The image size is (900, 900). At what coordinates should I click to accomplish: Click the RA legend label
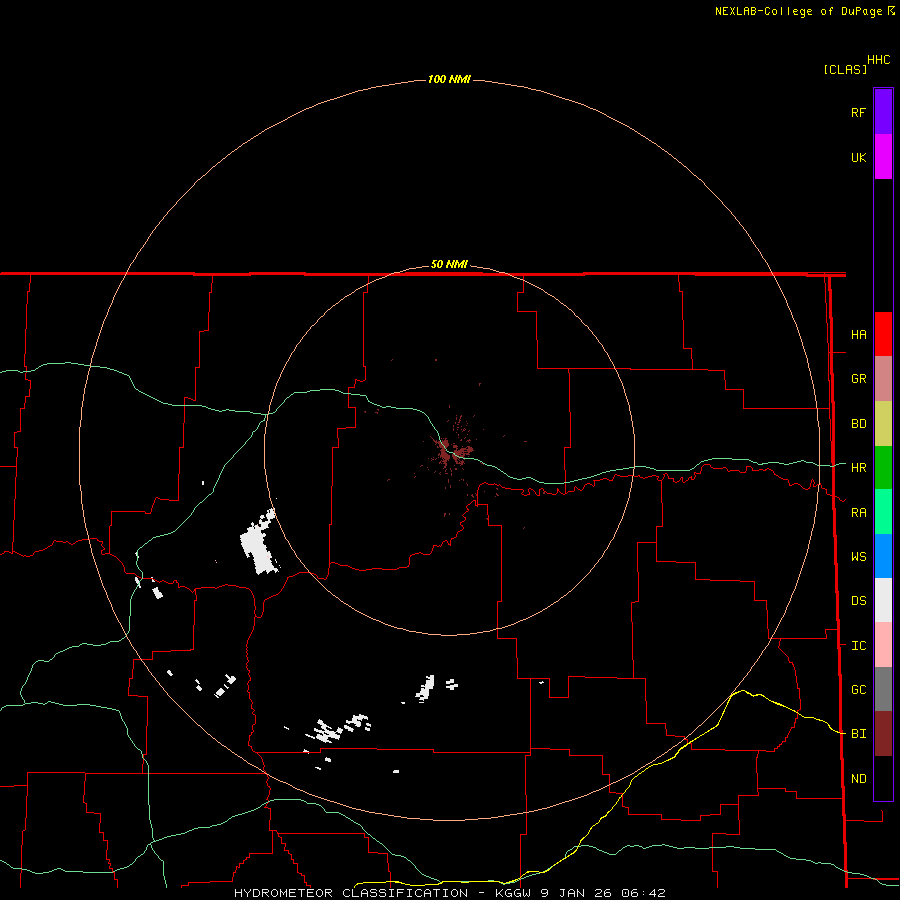858,513
